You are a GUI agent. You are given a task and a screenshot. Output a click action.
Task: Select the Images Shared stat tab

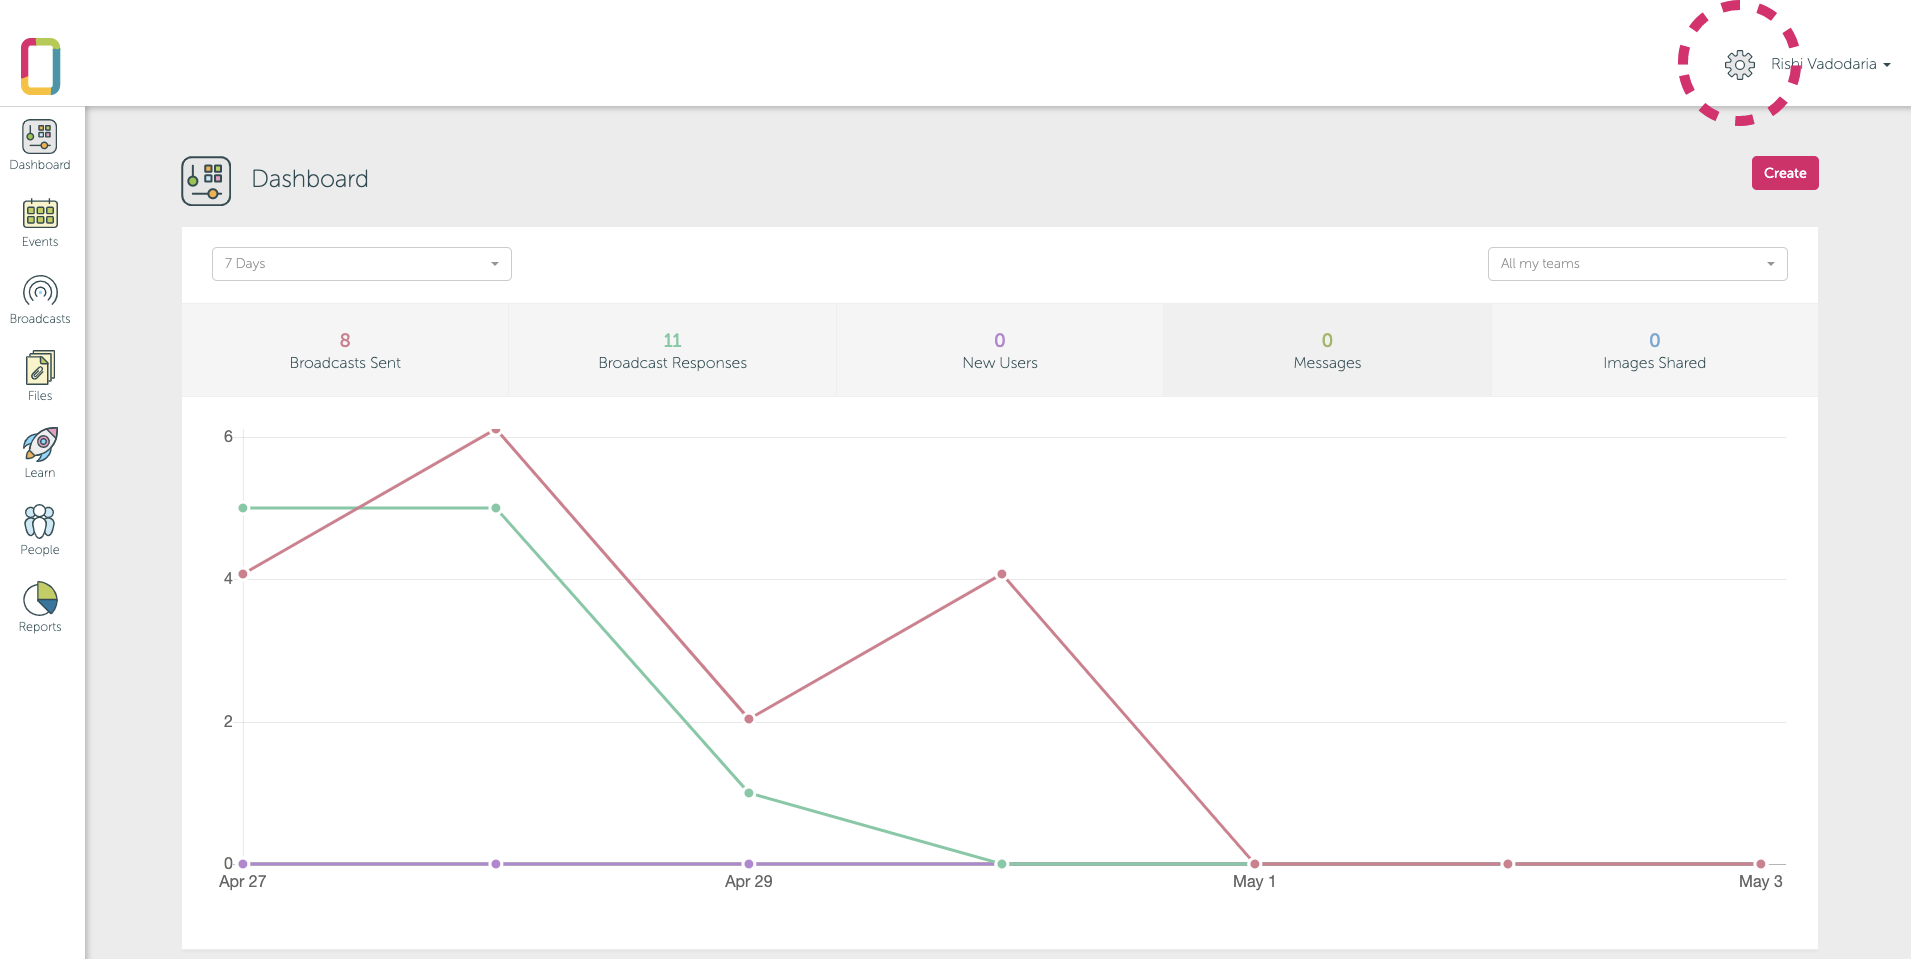(x=1655, y=351)
